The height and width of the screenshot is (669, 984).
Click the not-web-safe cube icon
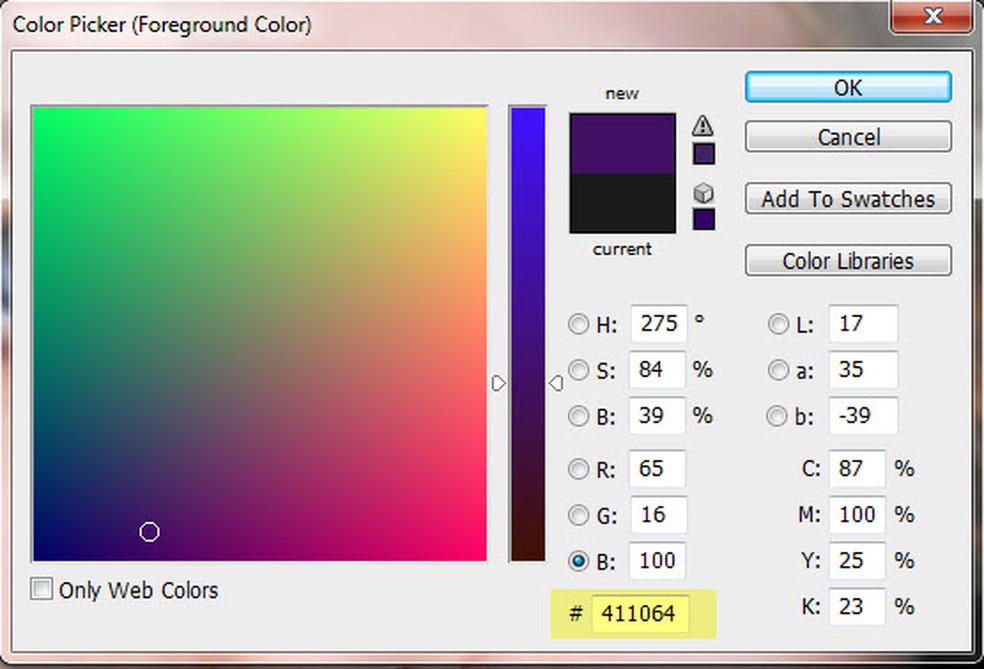click(704, 193)
